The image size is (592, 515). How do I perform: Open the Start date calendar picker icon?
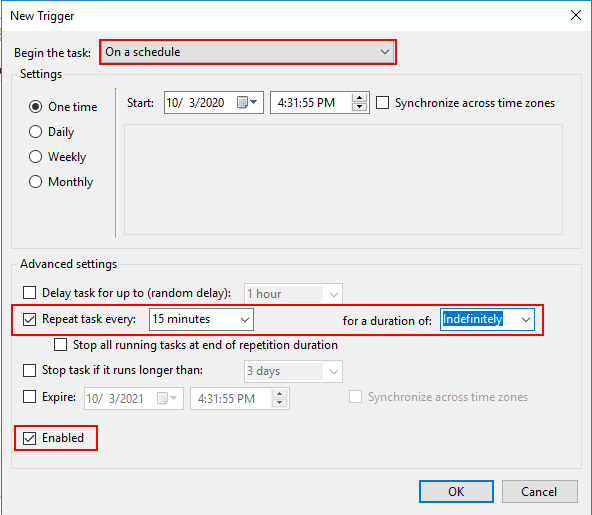coord(247,102)
